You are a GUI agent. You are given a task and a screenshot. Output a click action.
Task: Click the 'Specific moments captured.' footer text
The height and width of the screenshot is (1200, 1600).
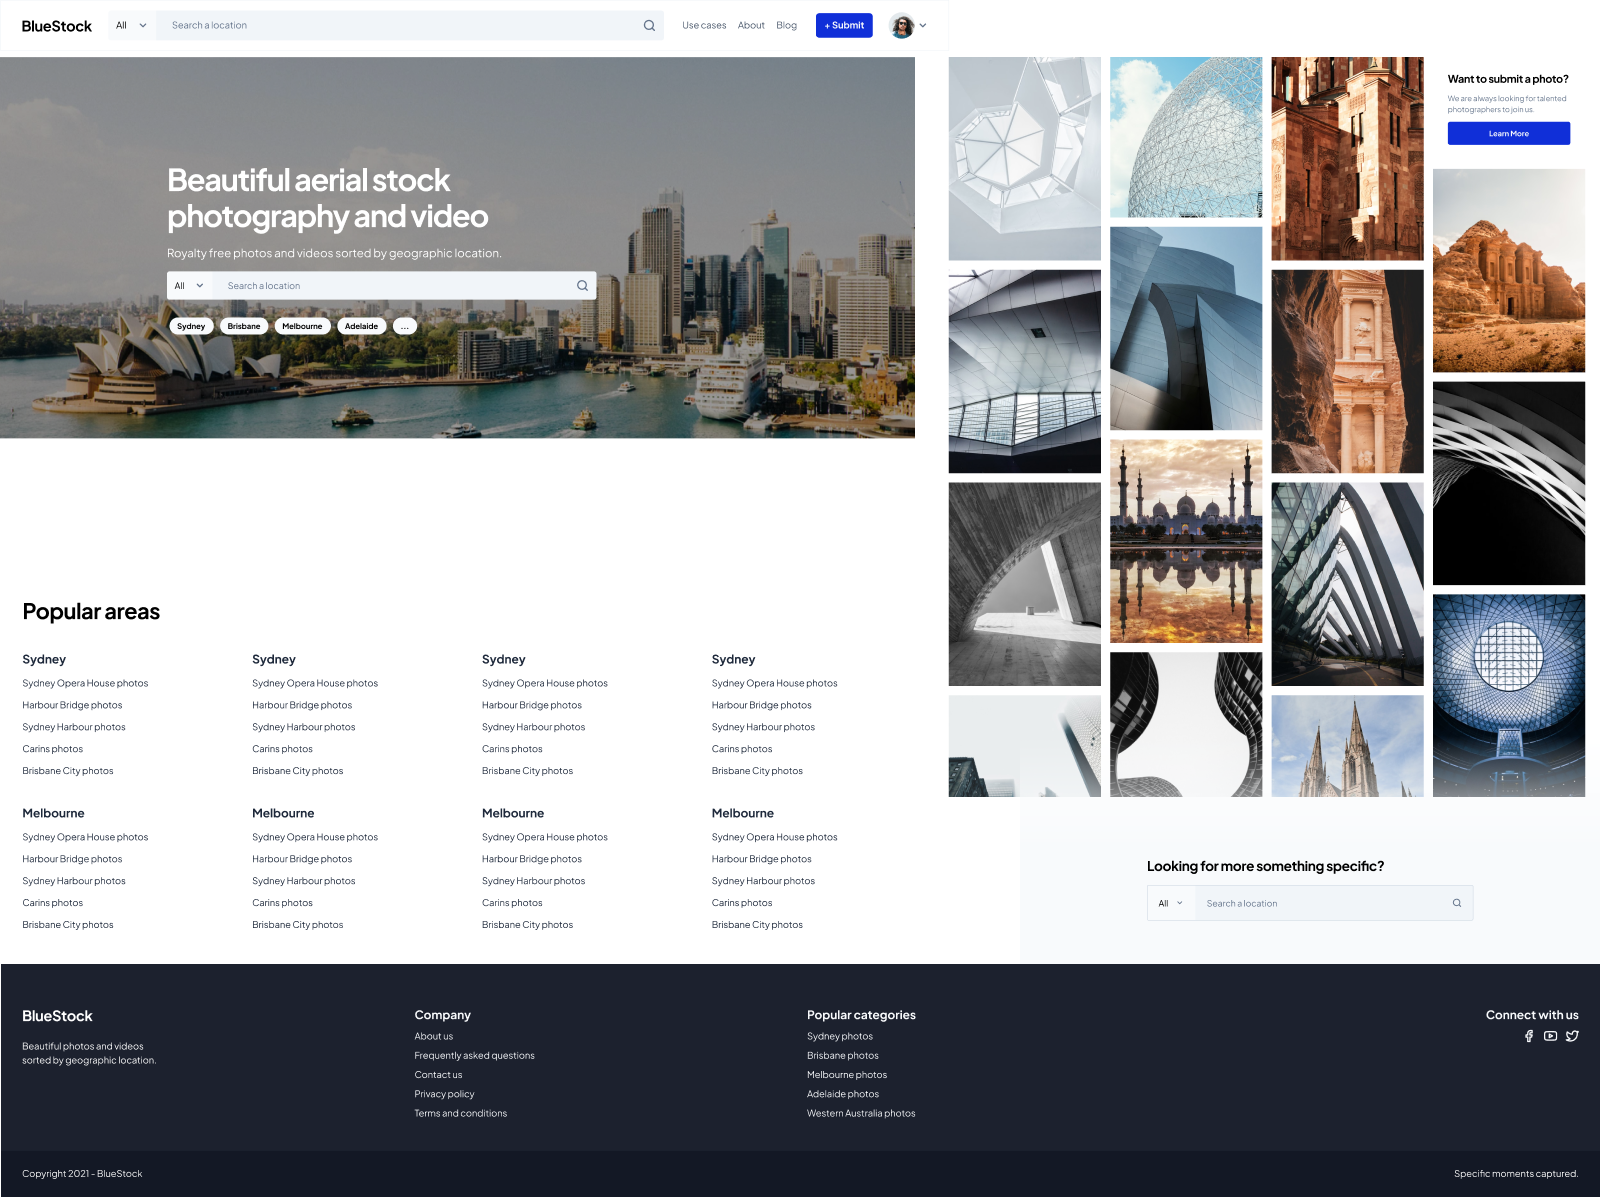(1516, 1174)
